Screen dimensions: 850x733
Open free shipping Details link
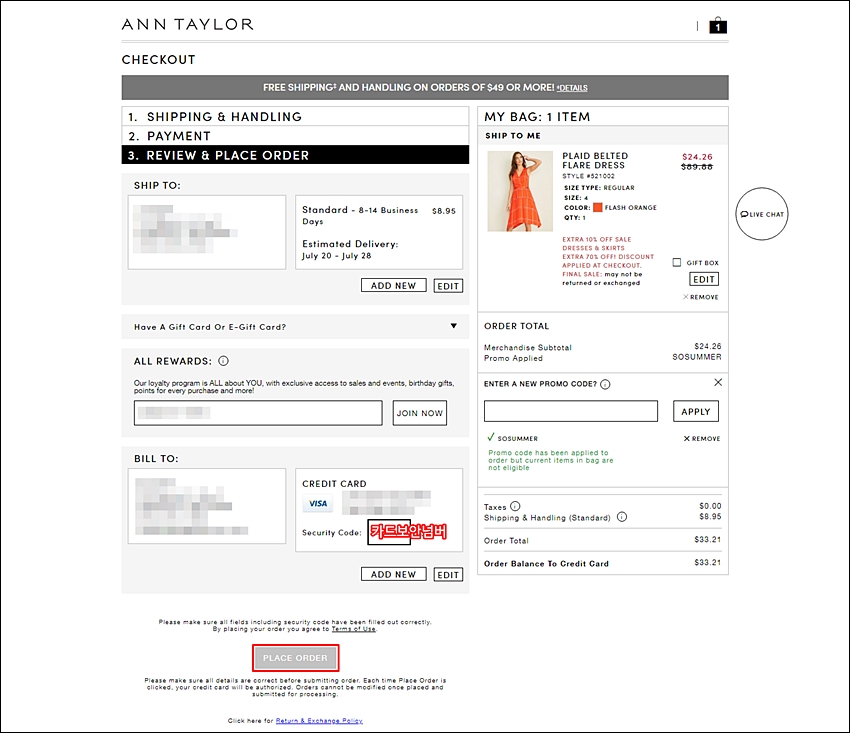572,88
